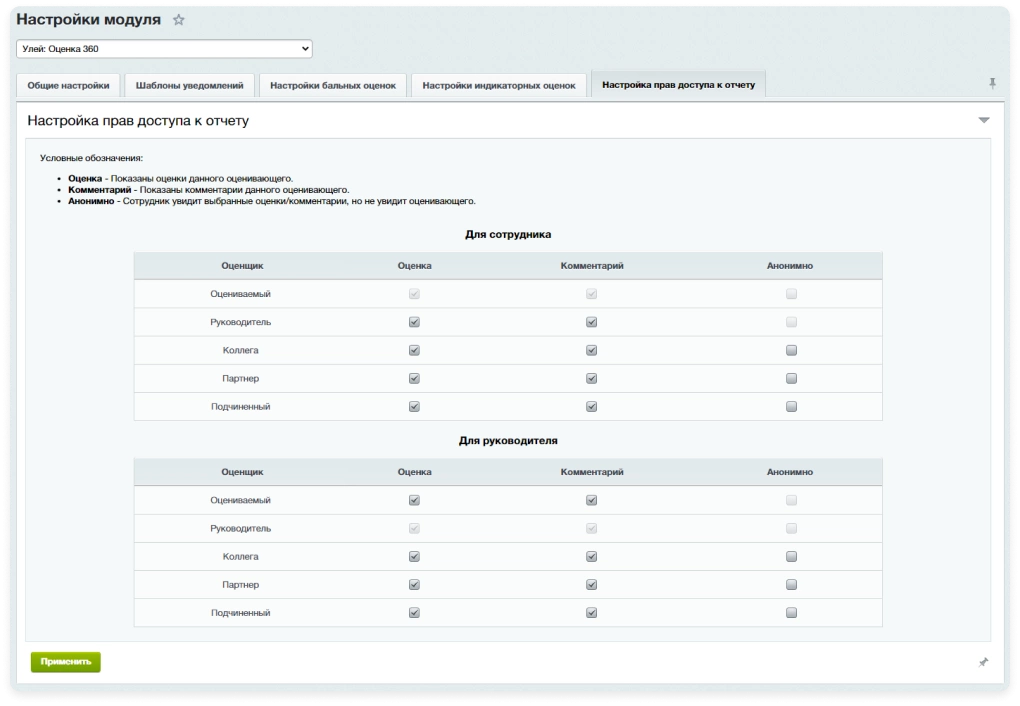Toggle employee table Оценка for Подчиненный

click(414, 407)
